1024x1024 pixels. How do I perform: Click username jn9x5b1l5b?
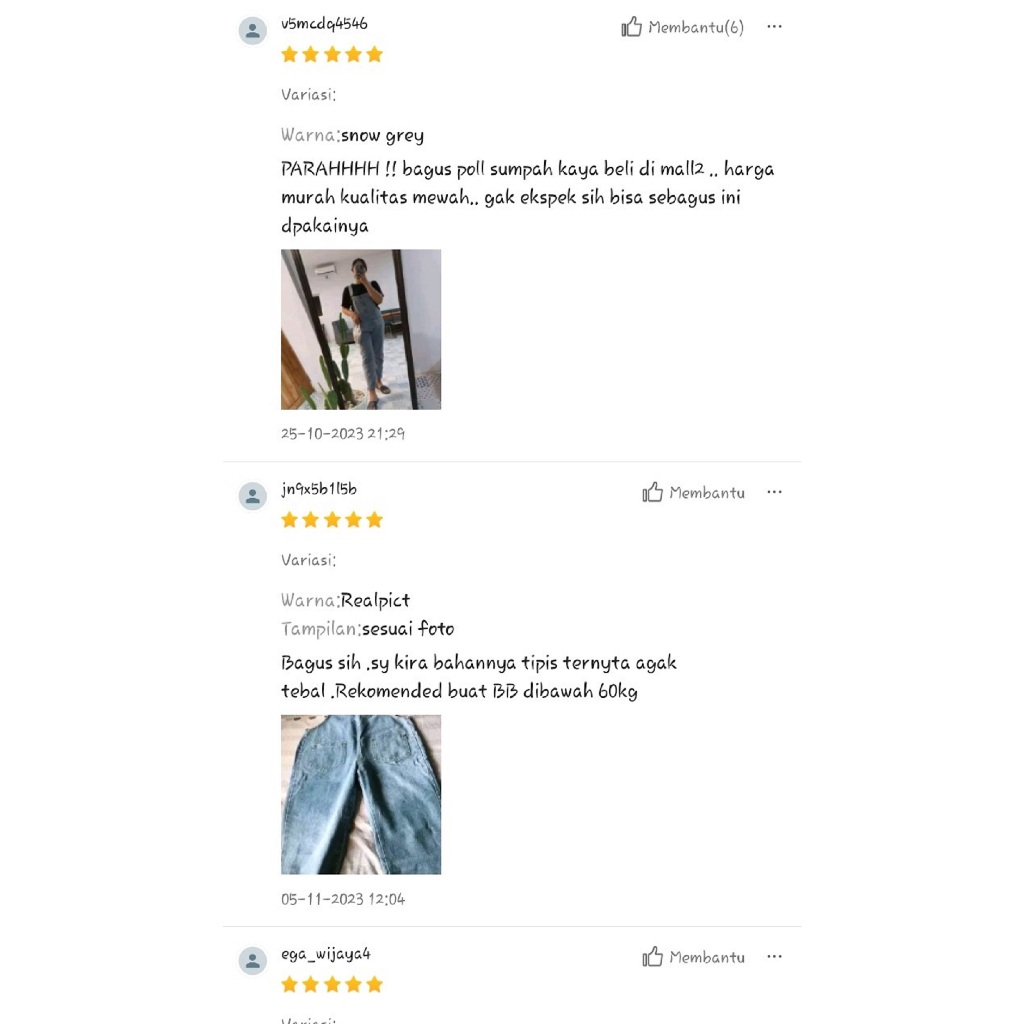(x=319, y=489)
